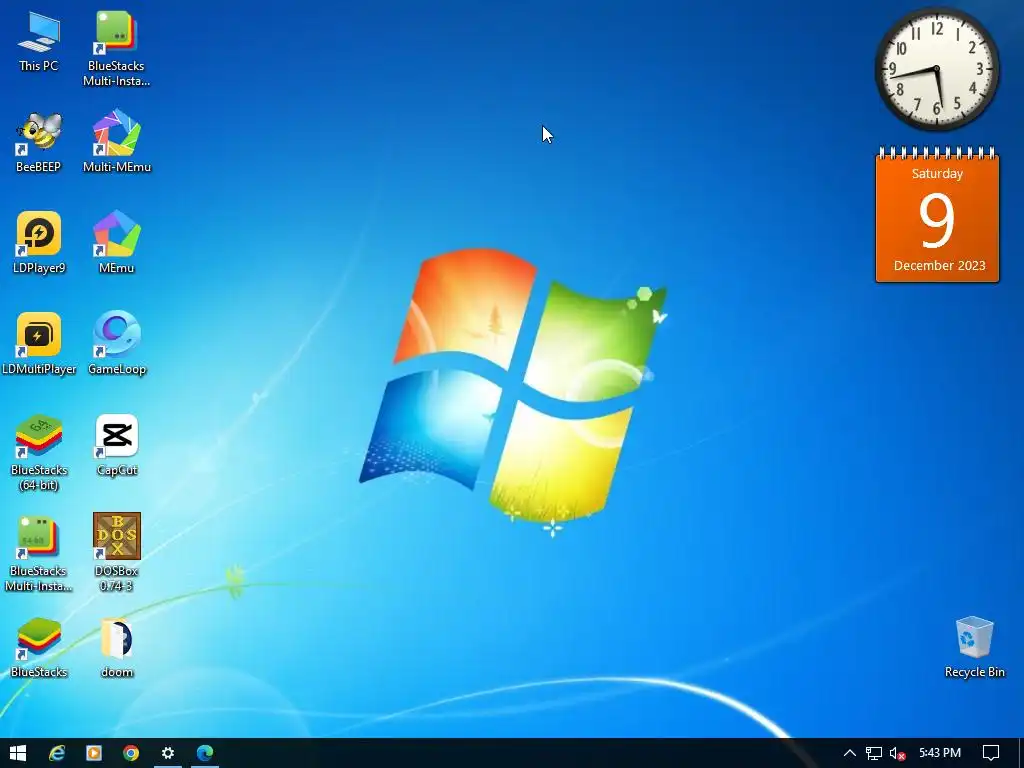Open the Settings gear on the taskbar
Viewport: 1024px width, 768px height.
click(x=168, y=753)
